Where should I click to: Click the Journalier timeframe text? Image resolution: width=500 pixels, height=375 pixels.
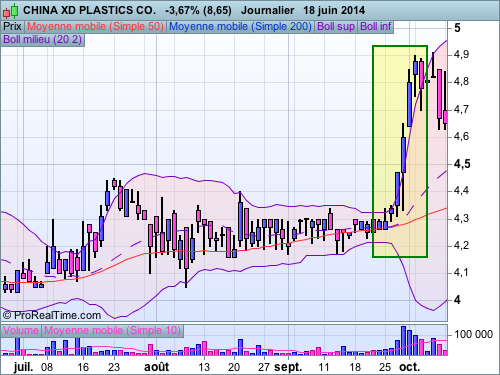coord(267,10)
